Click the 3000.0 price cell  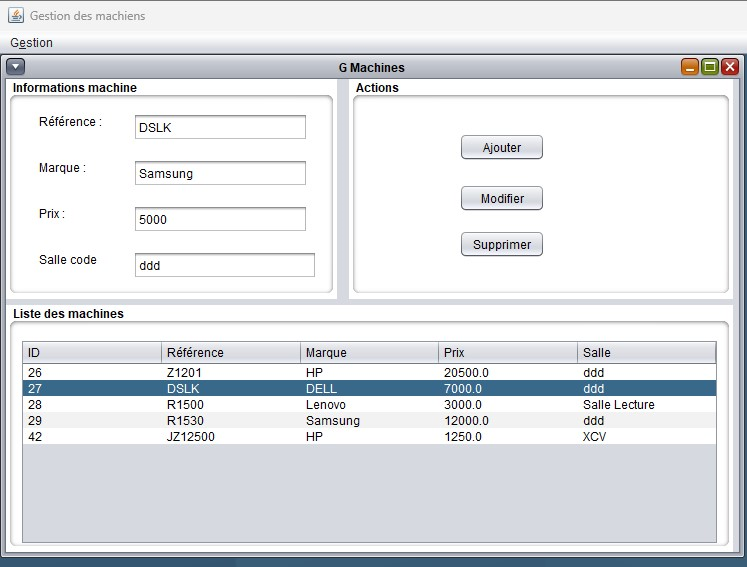[x=508, y=405]
